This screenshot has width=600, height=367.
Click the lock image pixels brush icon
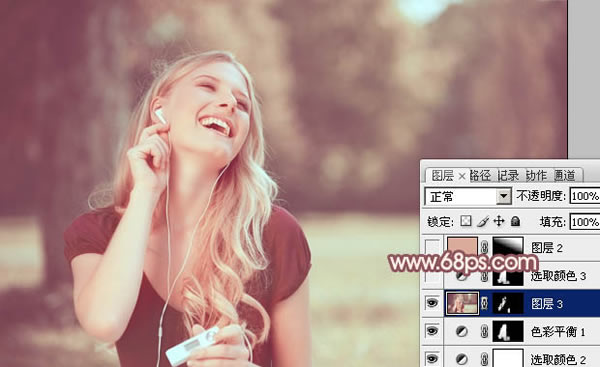point(483,221)
